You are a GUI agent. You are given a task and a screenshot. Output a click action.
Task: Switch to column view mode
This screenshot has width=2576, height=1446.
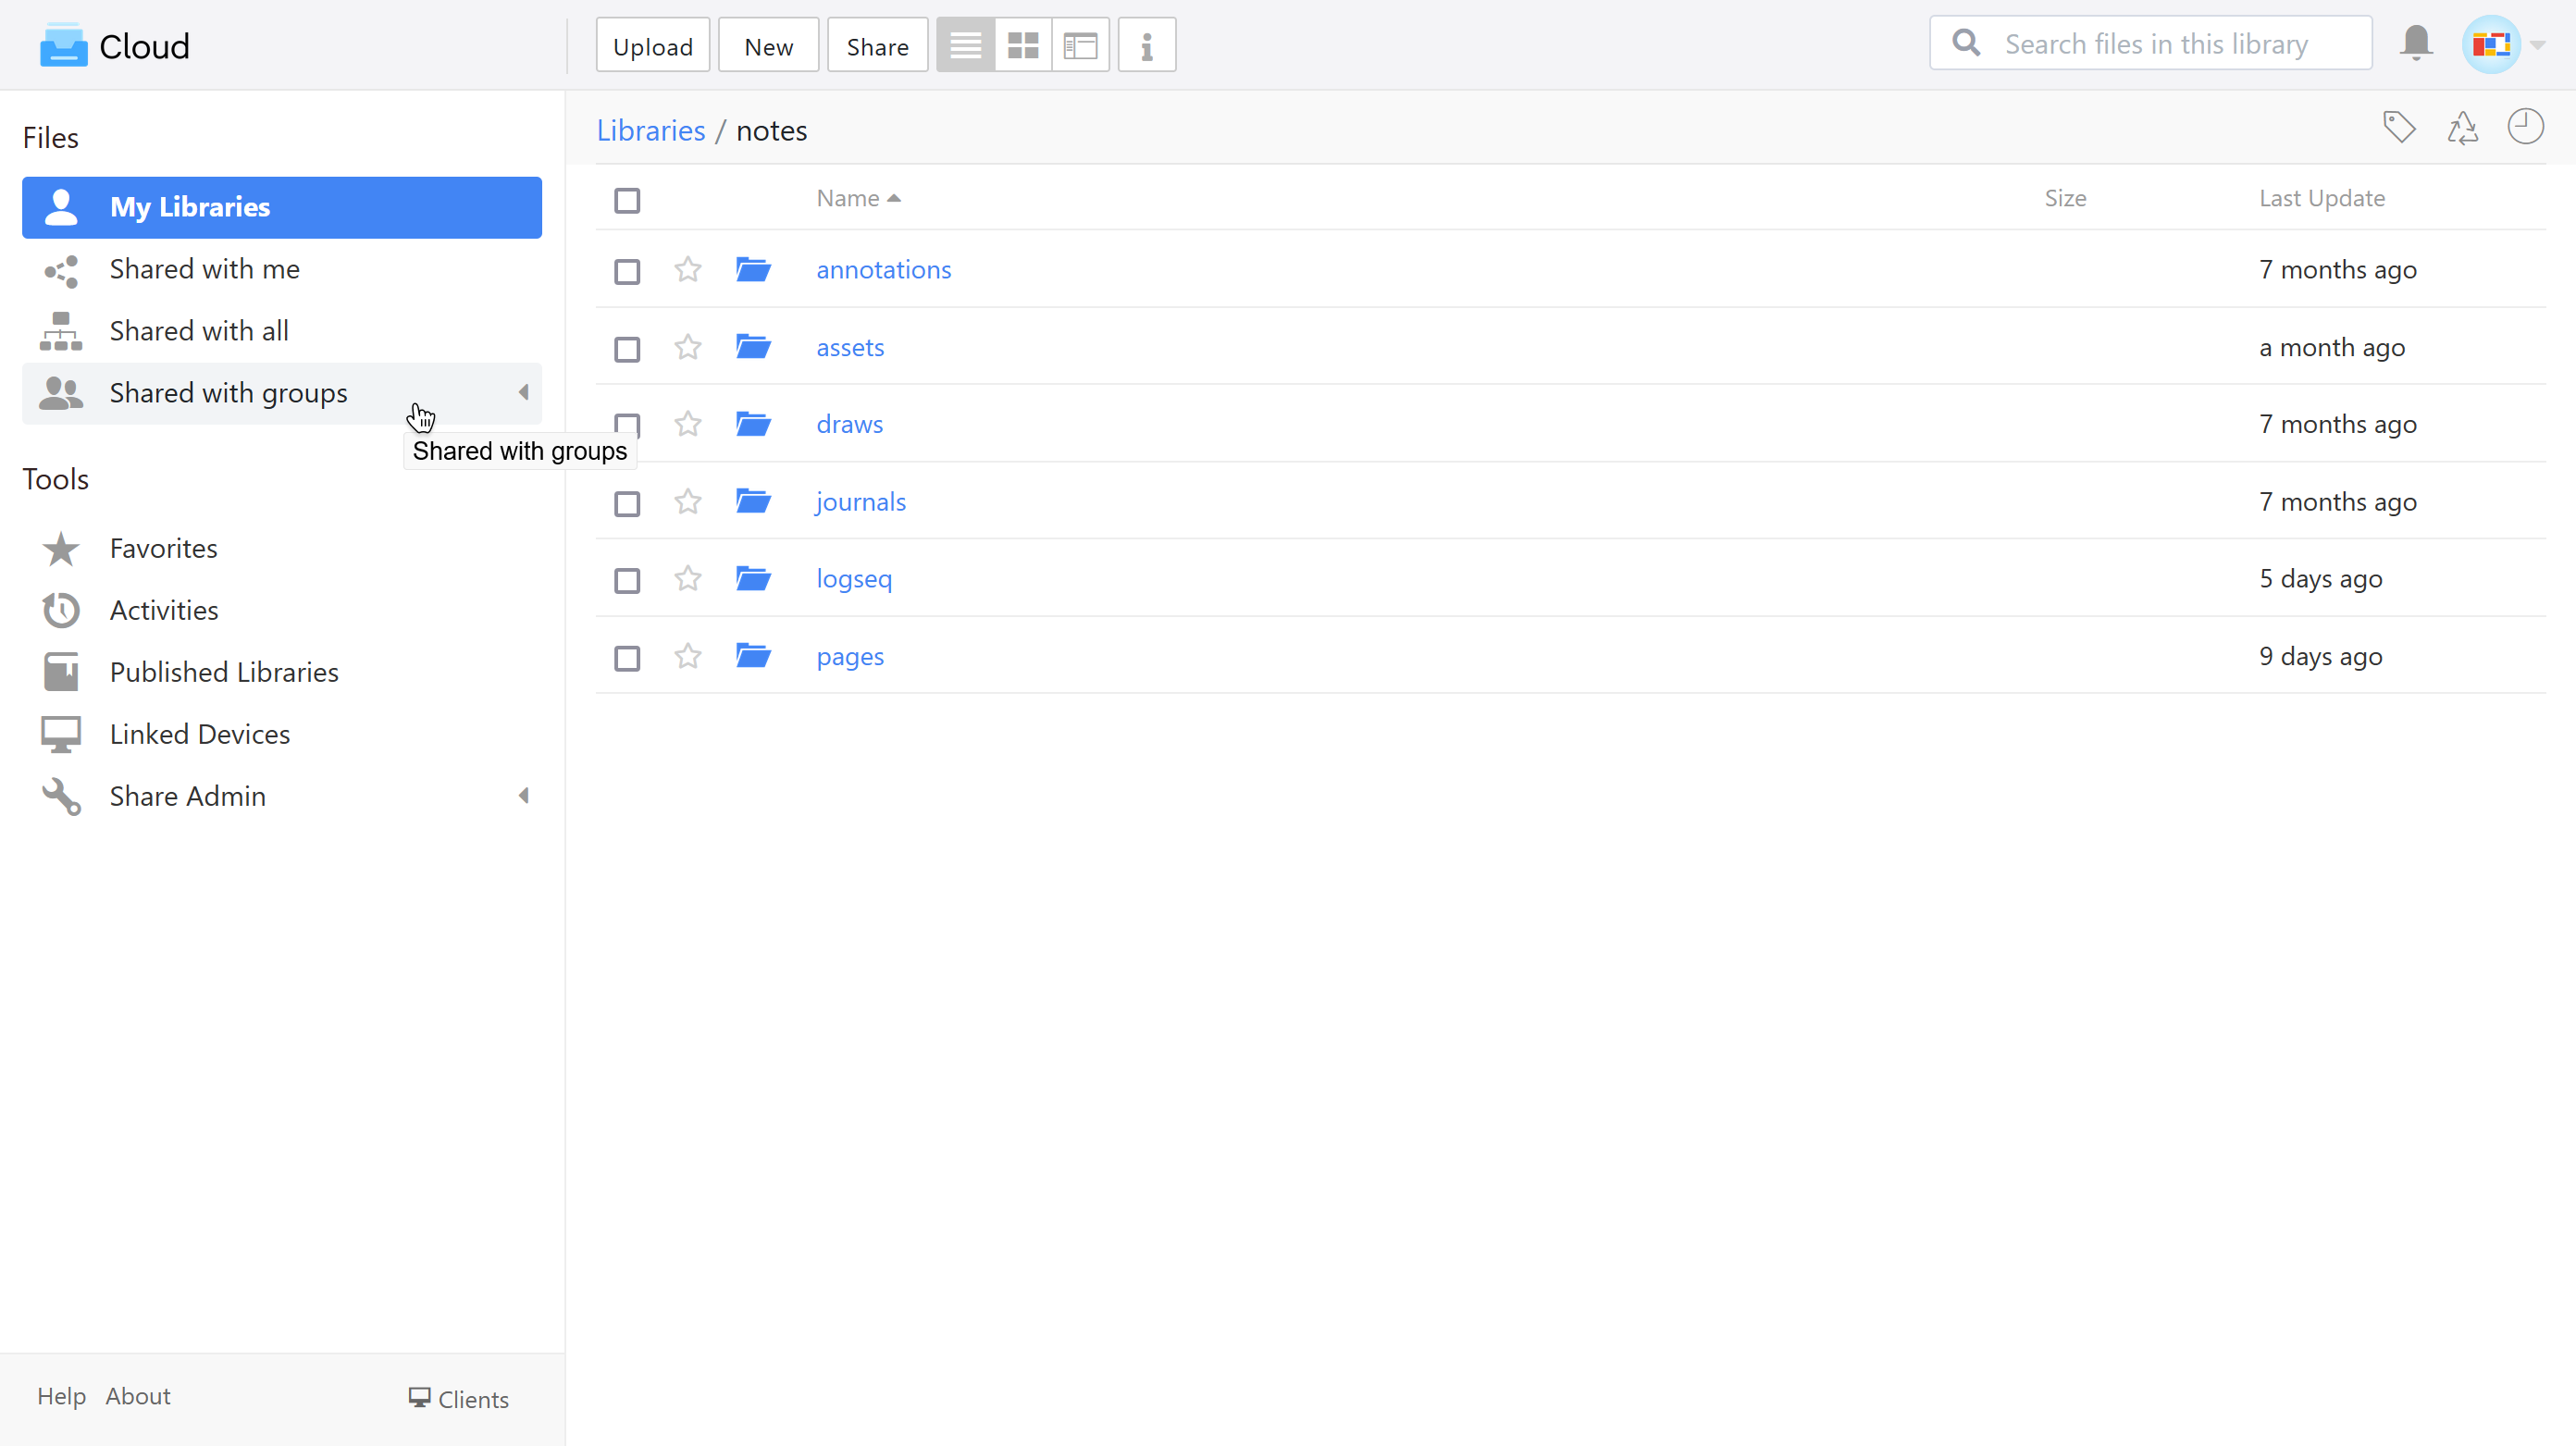click(1080, 45)
